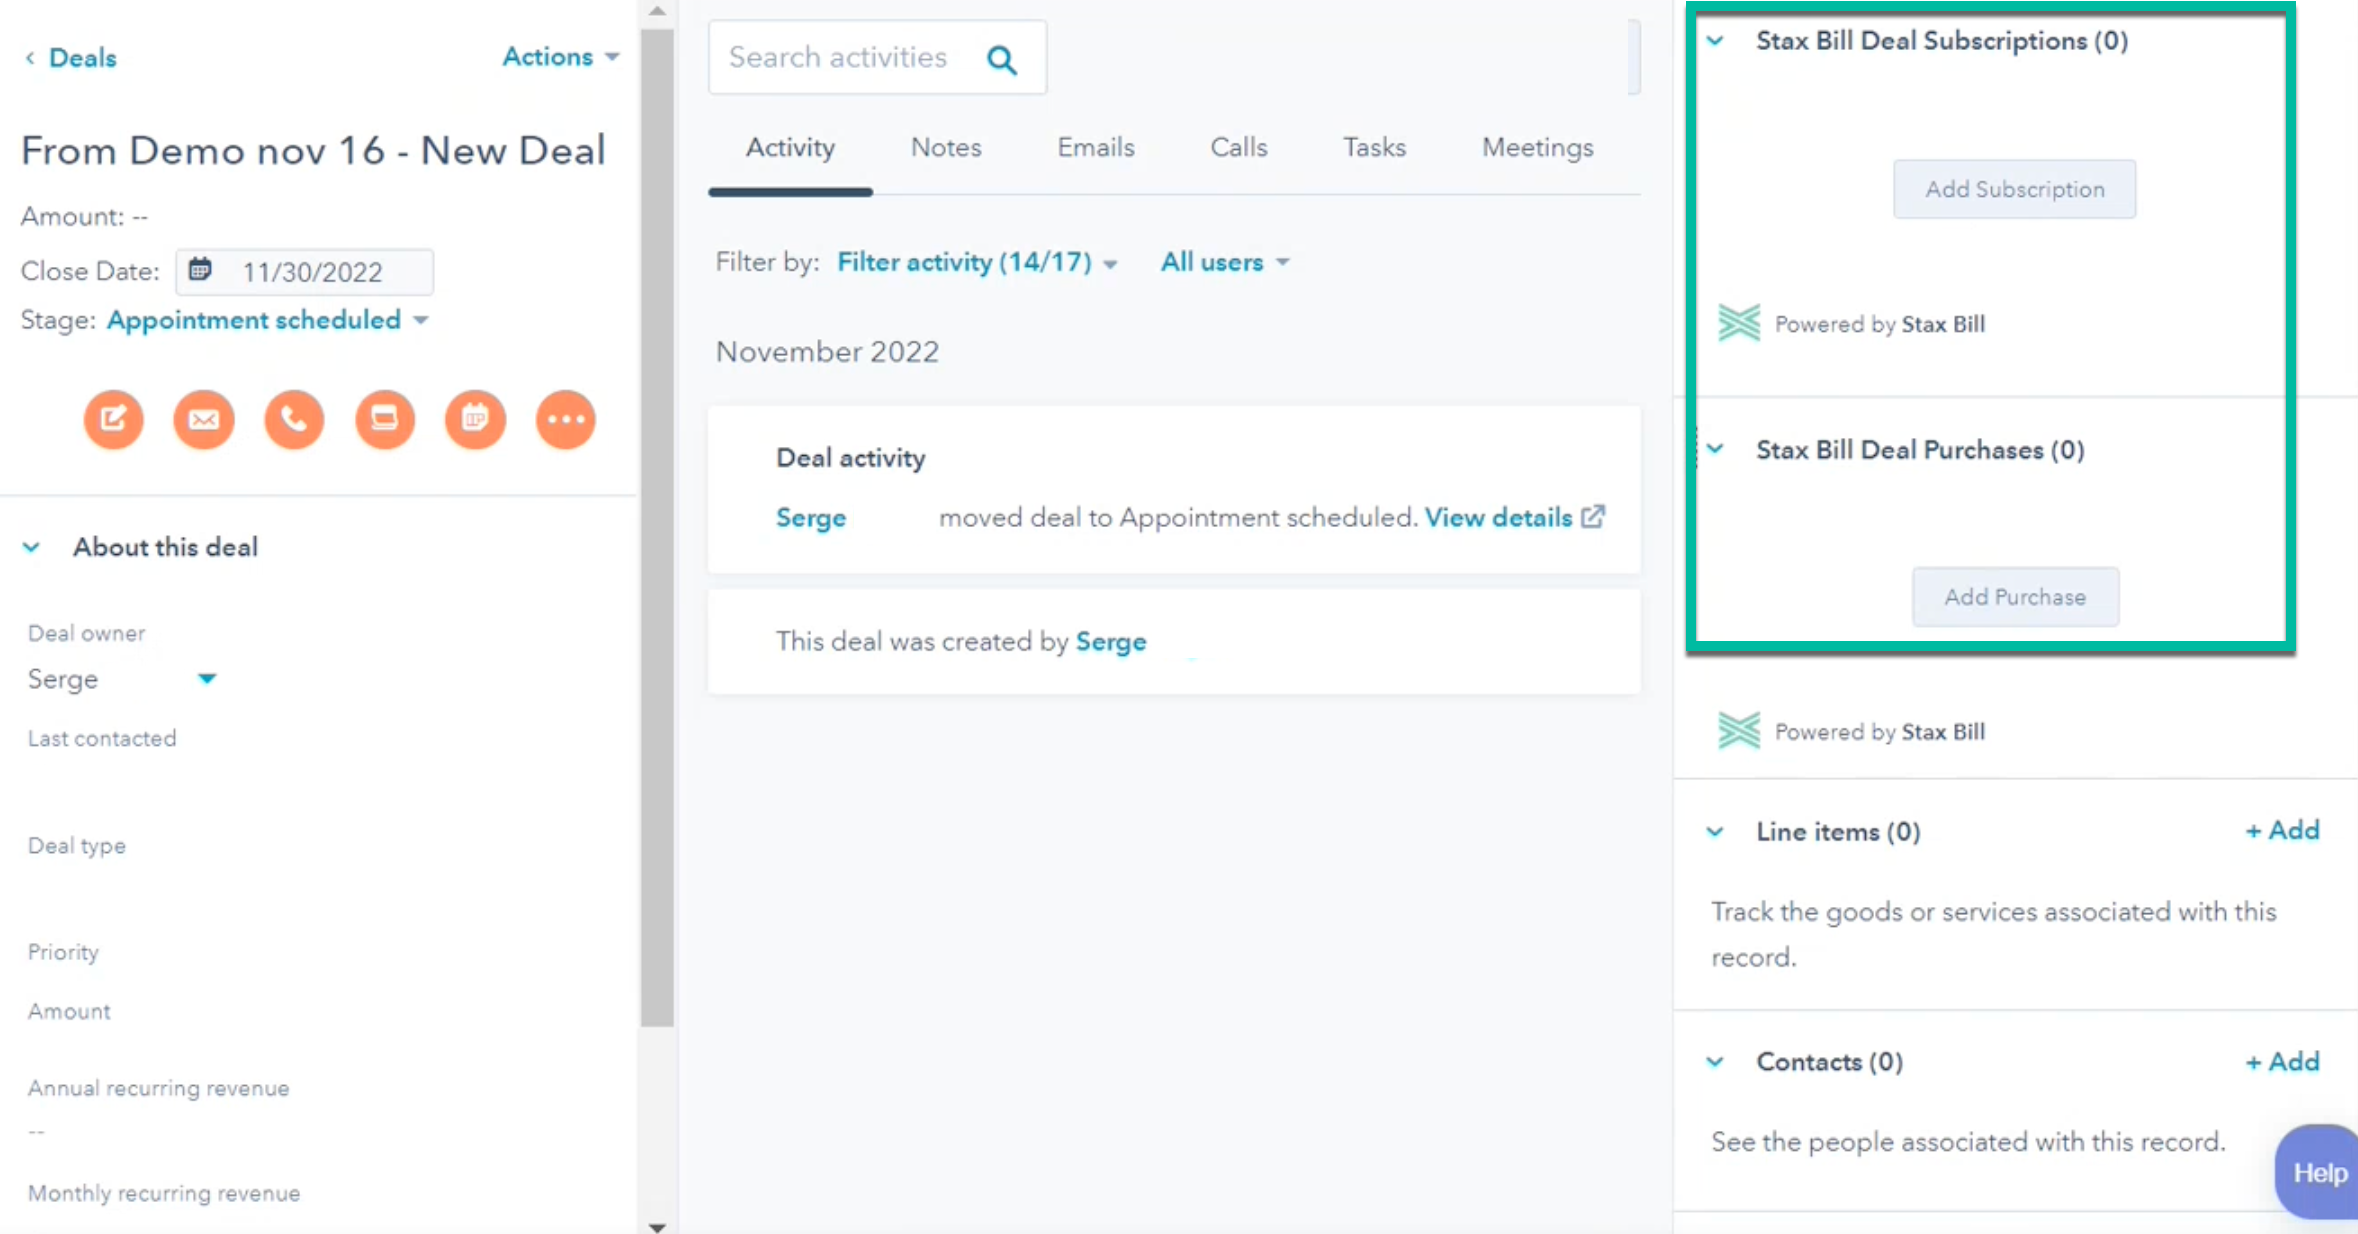The height and width of the screenshot is (1234, 2358).
Task: Switch to the Activity tab
Action: 790,147
